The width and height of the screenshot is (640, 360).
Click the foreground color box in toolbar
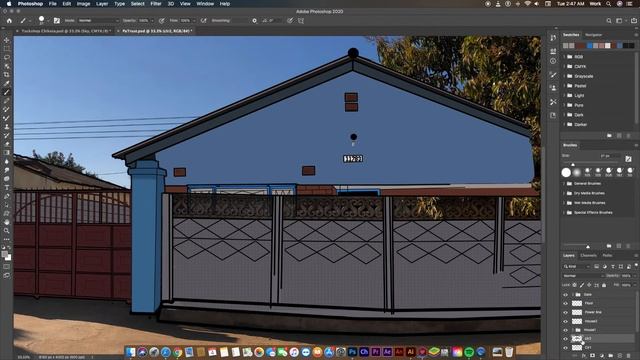(4, 254)
